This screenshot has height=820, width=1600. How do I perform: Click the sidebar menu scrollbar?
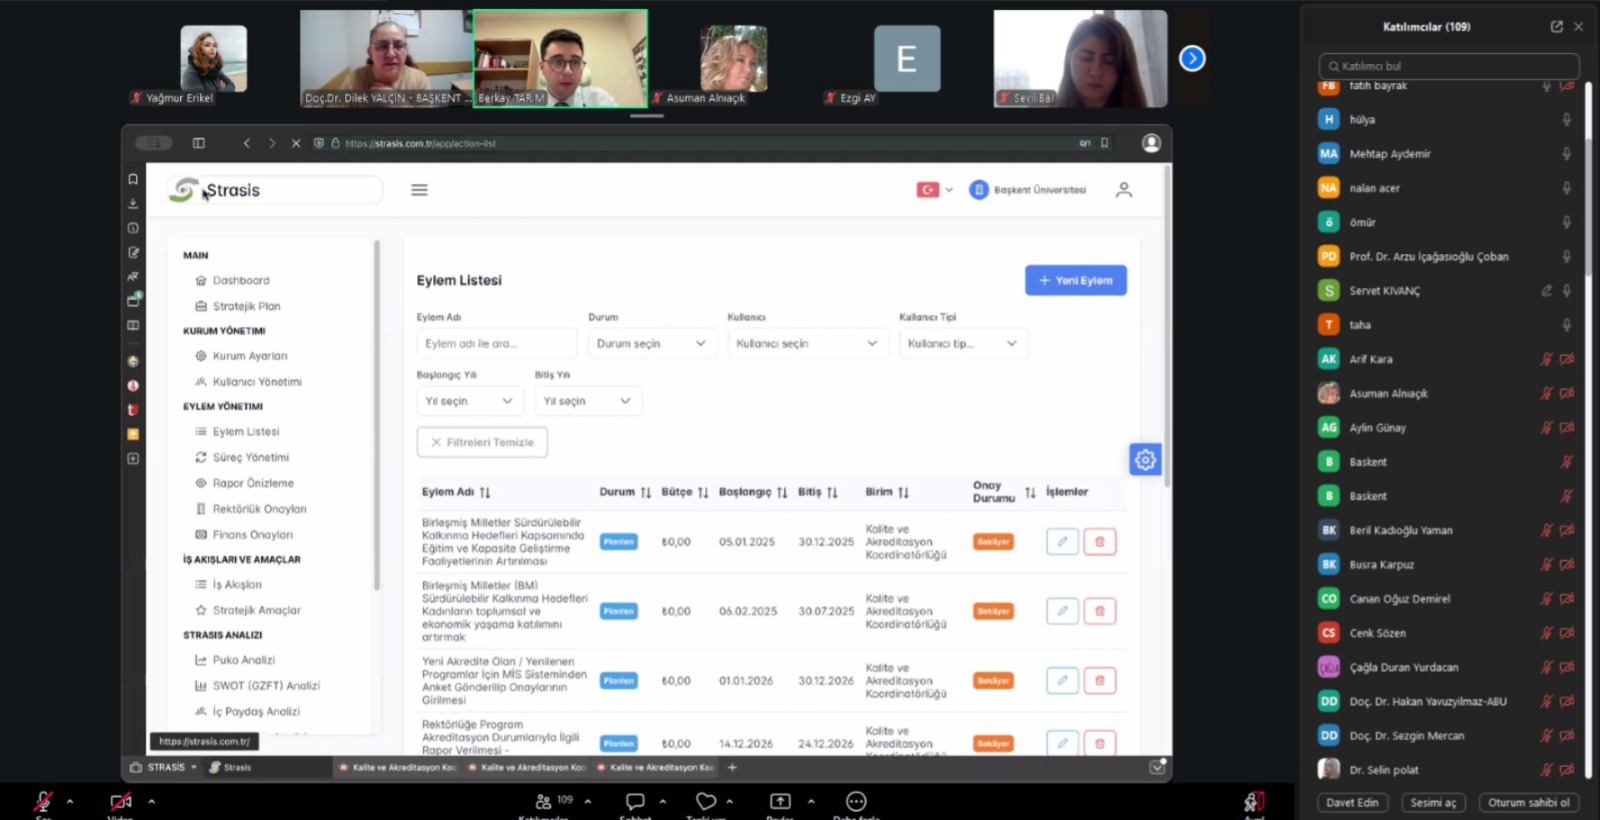tap(377, 415)
